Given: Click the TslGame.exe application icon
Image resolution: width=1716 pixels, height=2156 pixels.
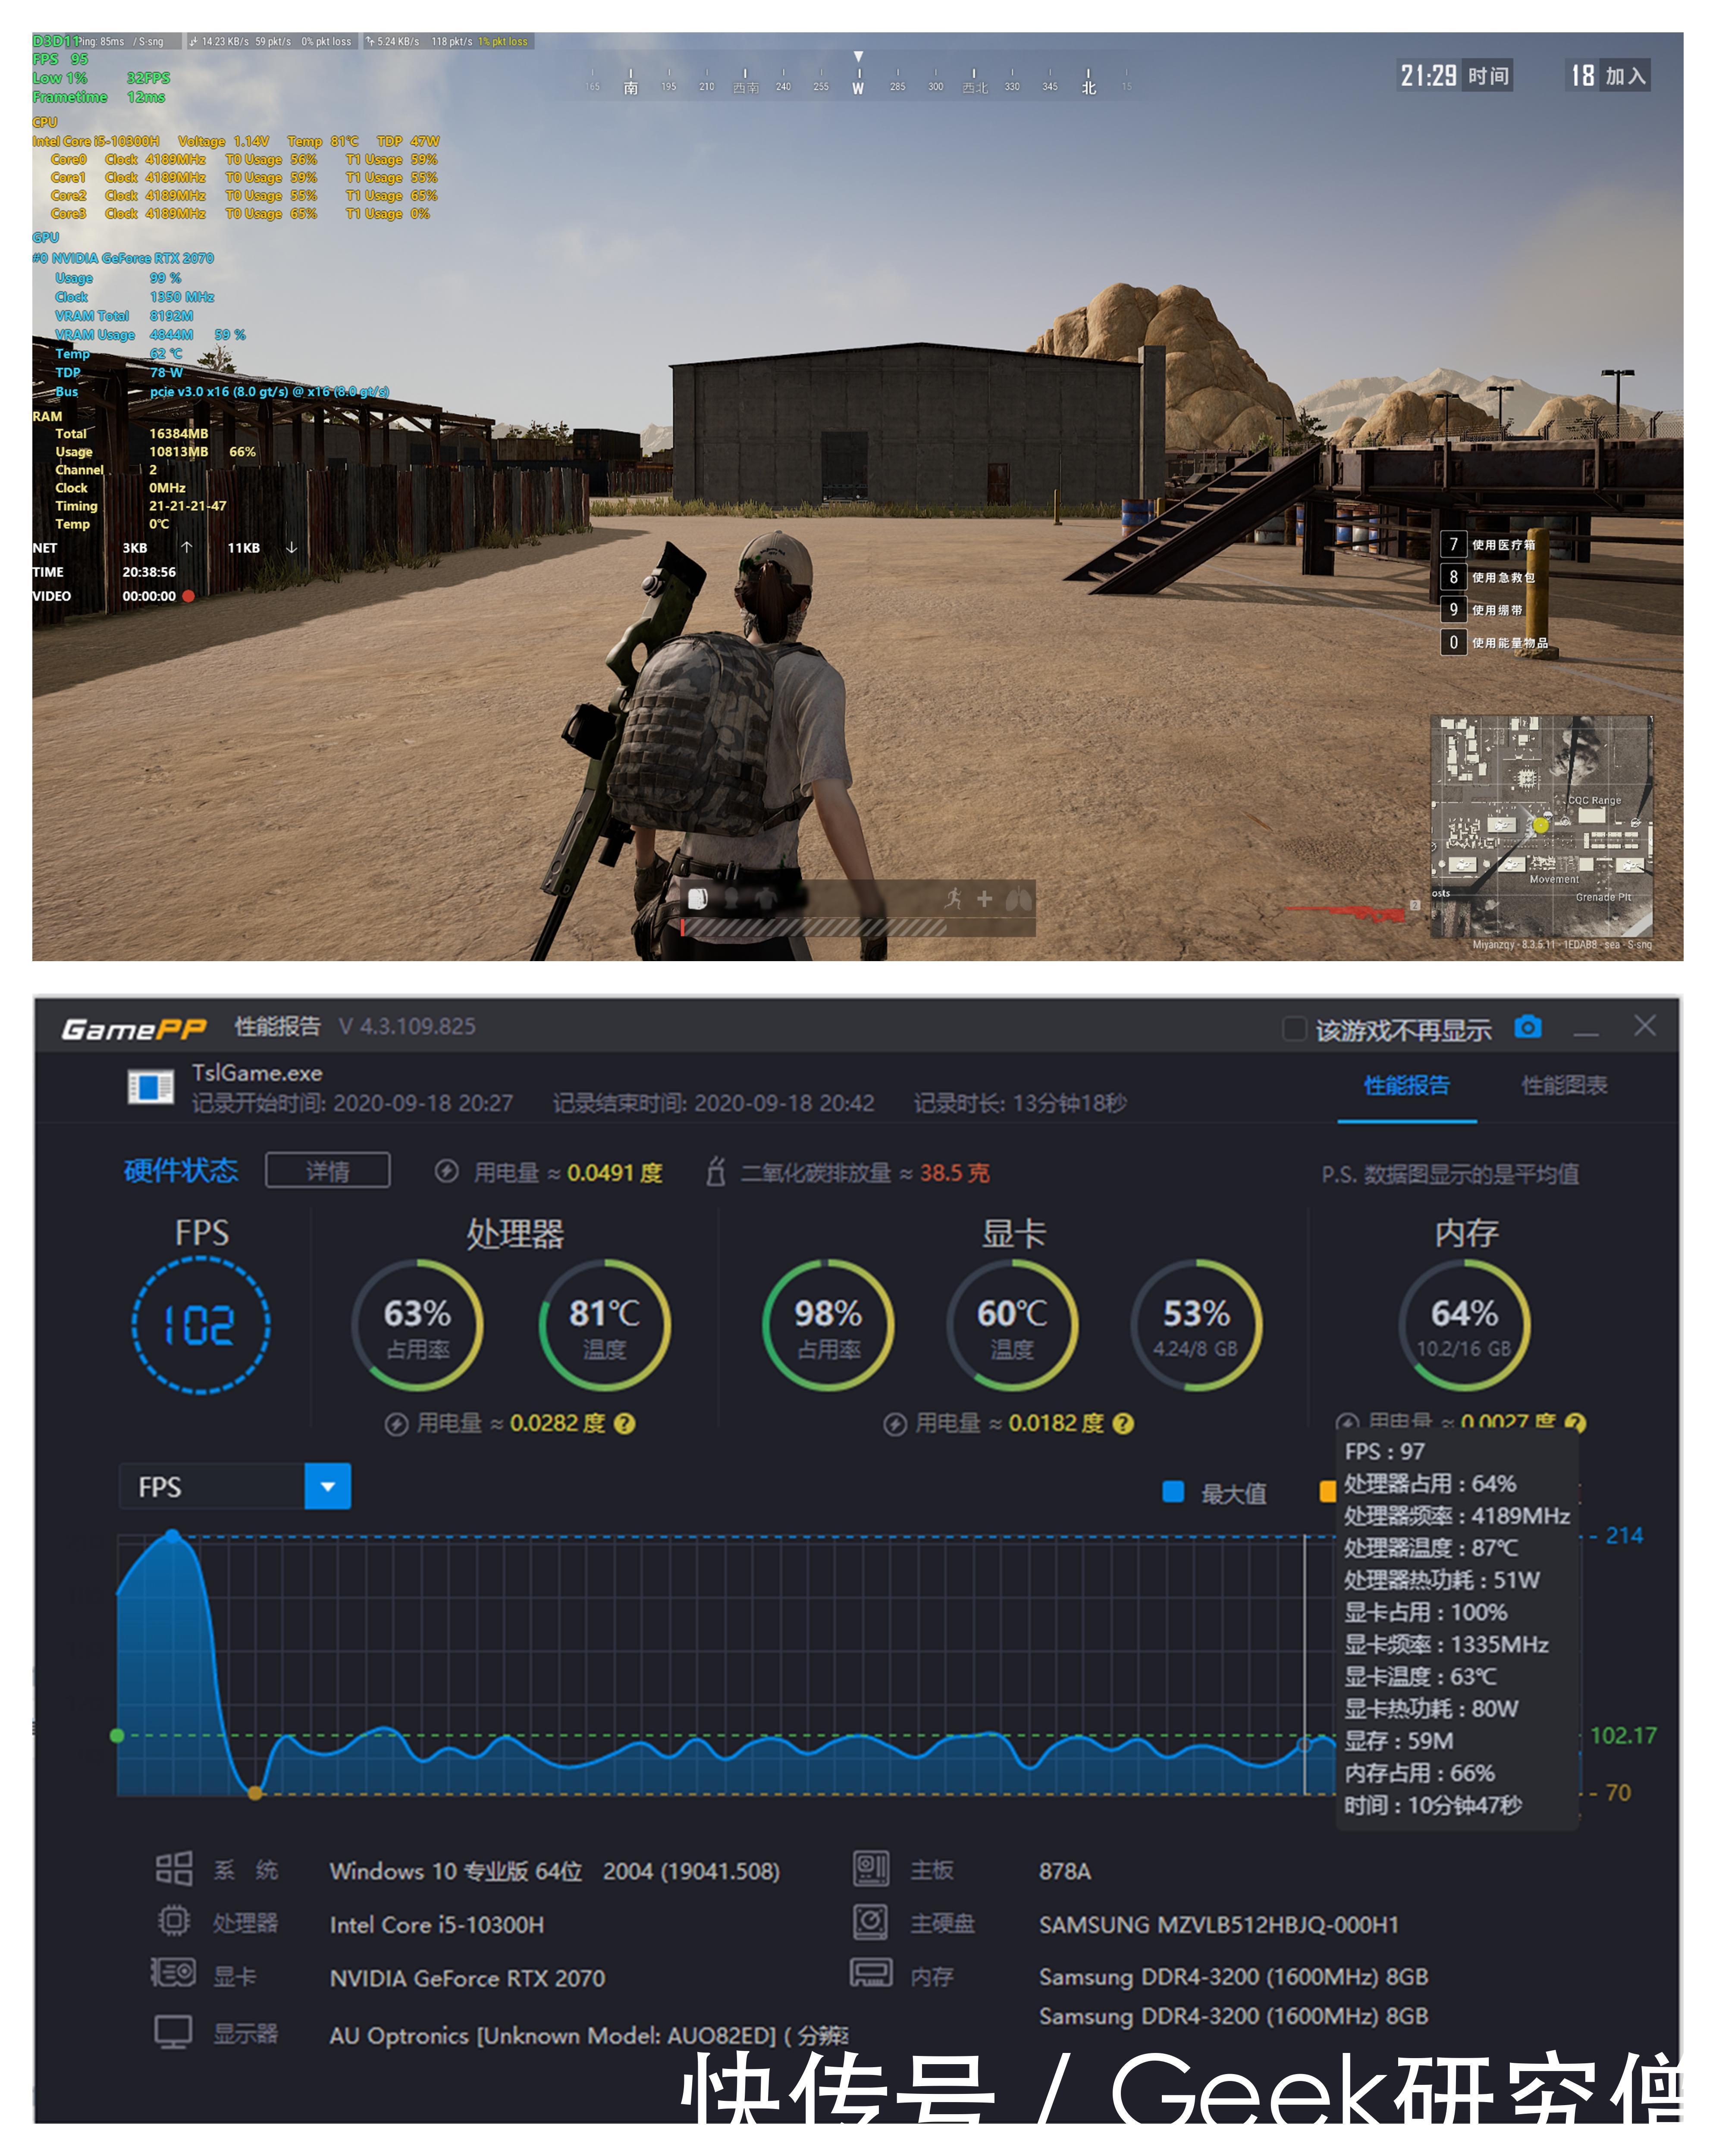Looking at the screenshot, I should (150, 1087).
